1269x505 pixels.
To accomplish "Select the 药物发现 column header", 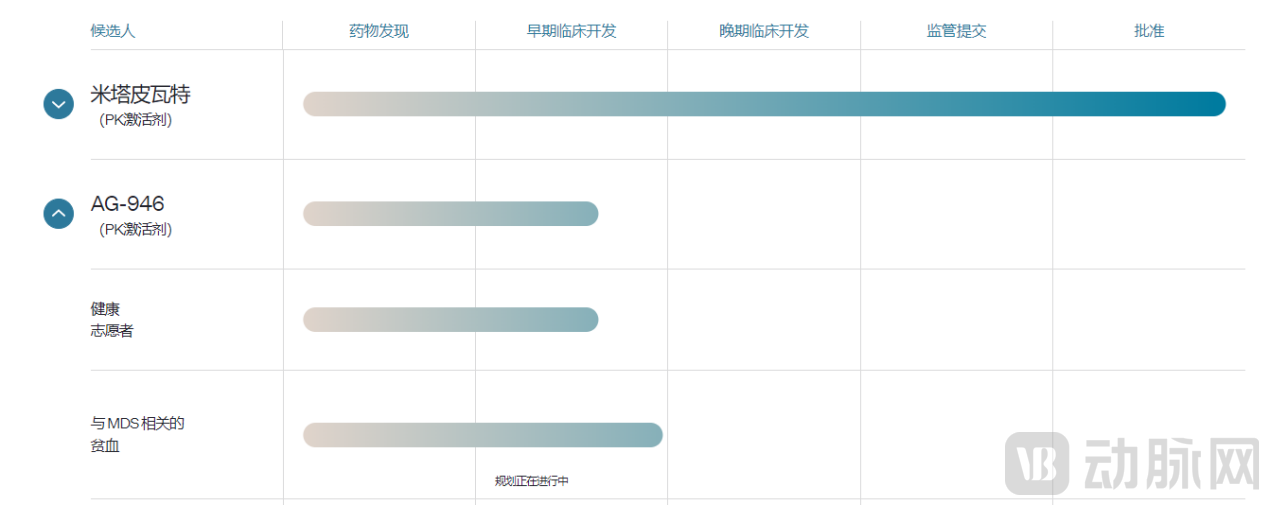I will (379, 31).
